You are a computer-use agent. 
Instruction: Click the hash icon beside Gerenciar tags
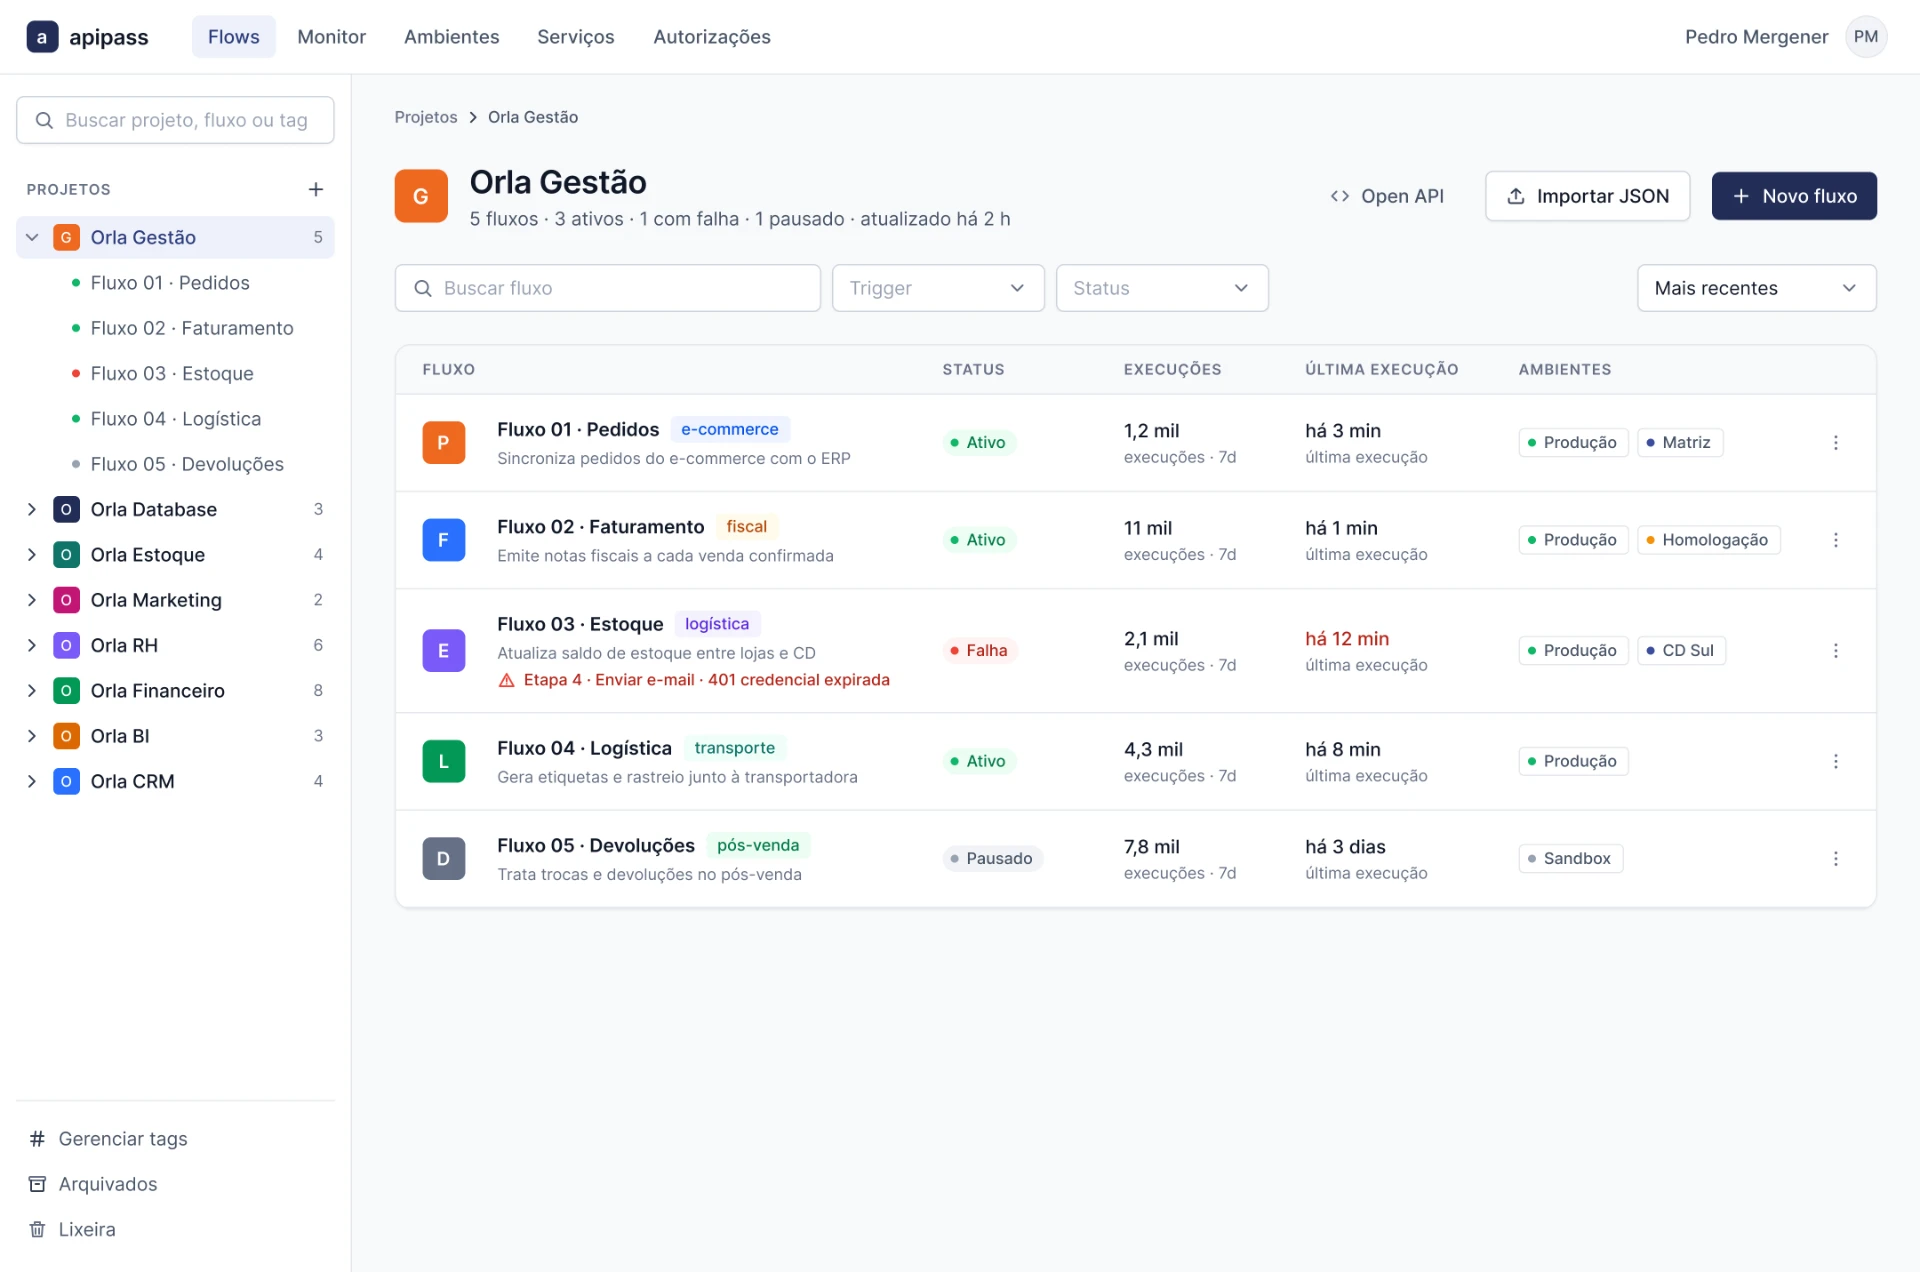tap(37, 1138)
